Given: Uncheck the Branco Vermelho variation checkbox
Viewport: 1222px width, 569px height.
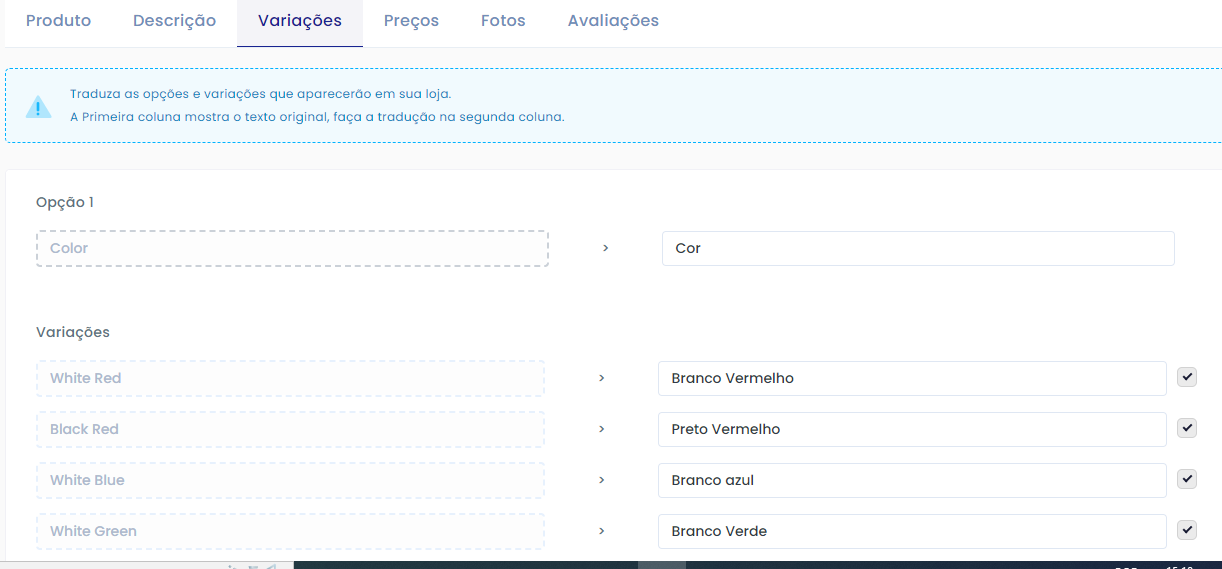Looking at the screenshot, I should 1187,377.
